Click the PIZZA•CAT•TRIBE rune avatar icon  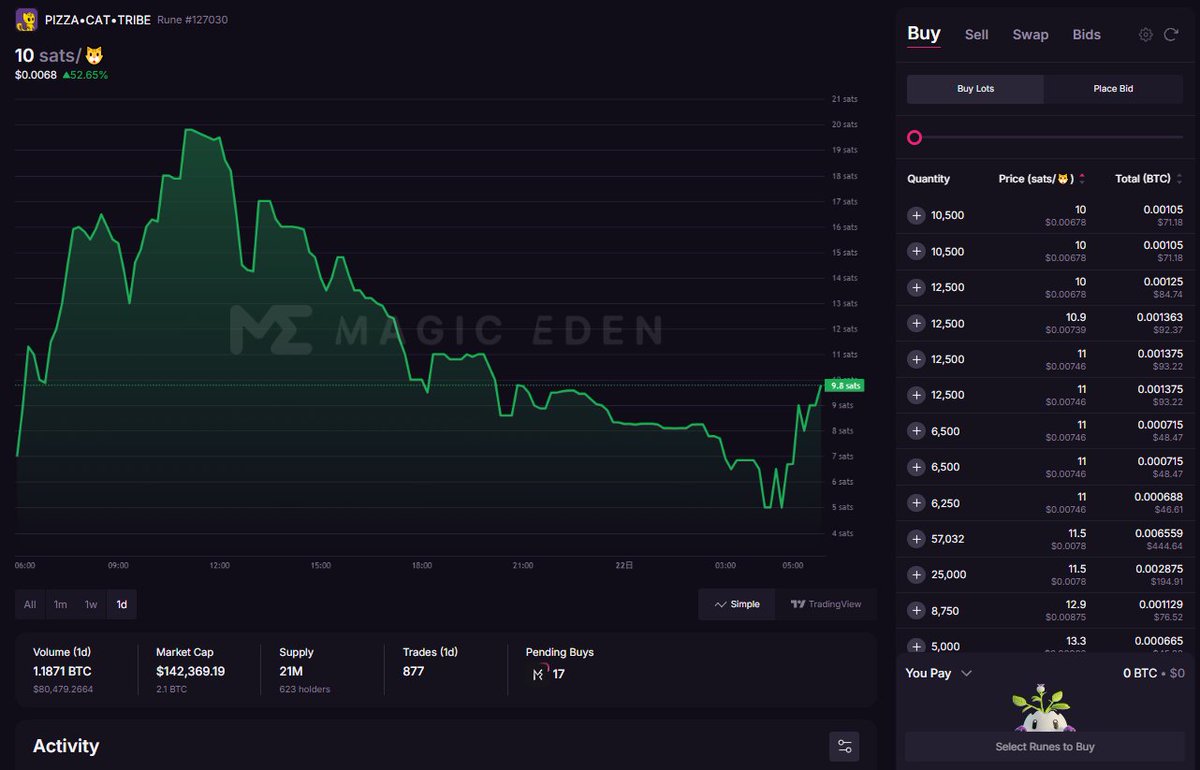[x=26, y=19]
